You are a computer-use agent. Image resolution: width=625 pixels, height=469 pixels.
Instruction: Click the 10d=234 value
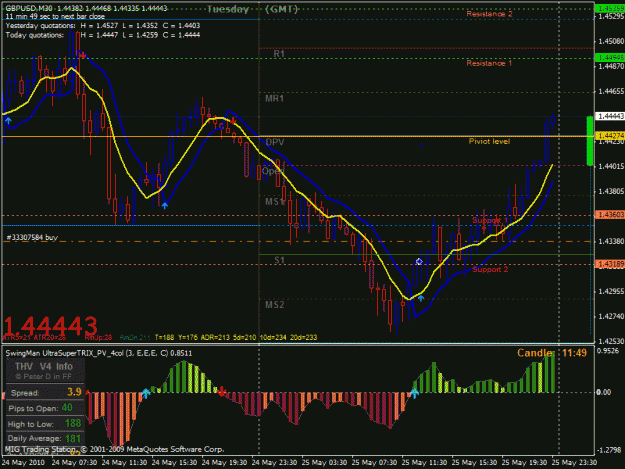click(x=273, y=338)
